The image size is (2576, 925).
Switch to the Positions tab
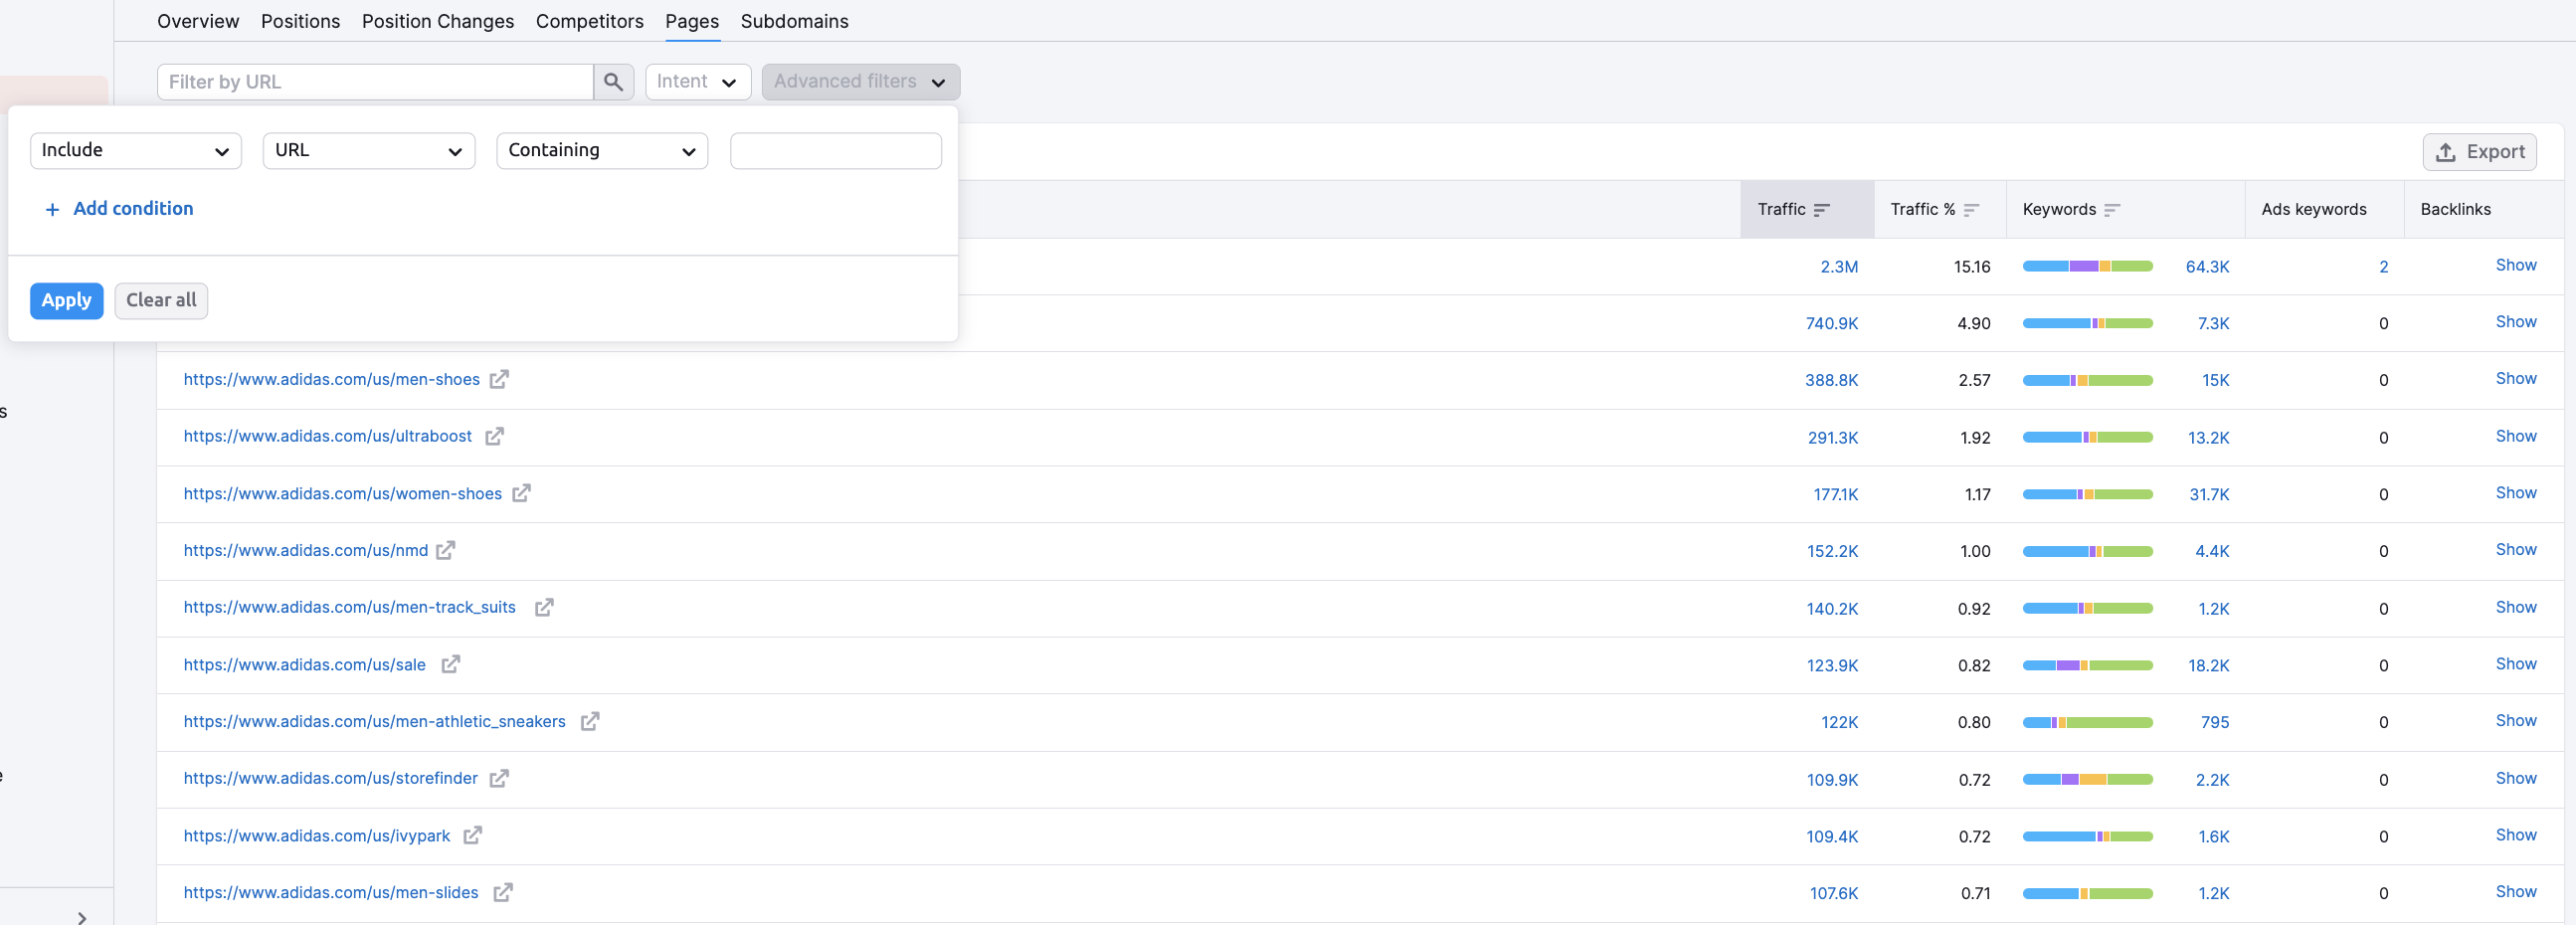click(x=300, y=21)
